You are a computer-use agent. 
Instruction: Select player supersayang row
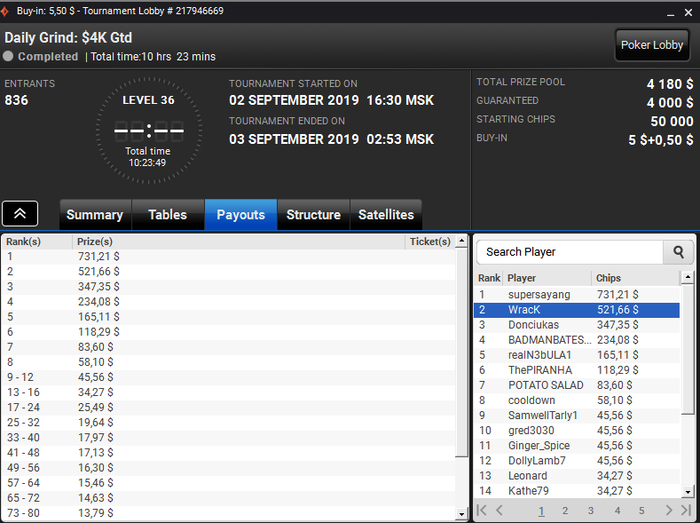(x=576, y=295)
